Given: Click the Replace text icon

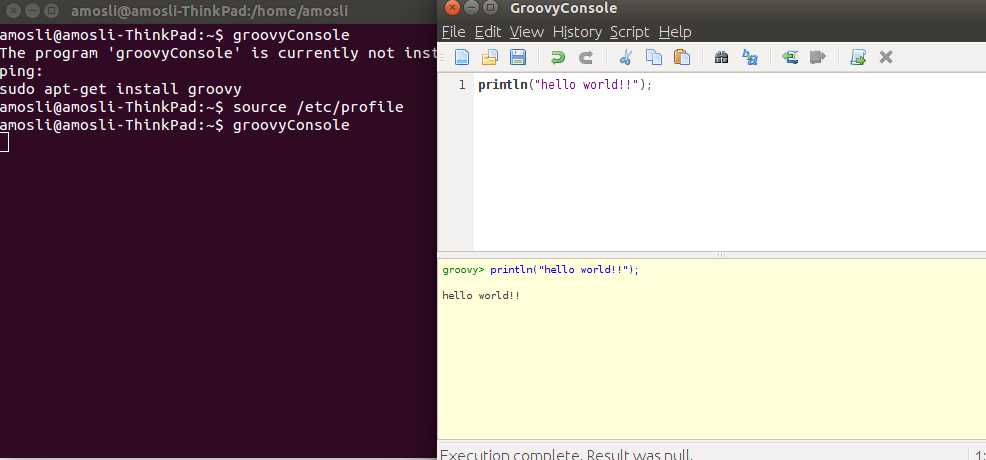Looking at the screenshot, I should pyautogui.click(x=750, y=57).
